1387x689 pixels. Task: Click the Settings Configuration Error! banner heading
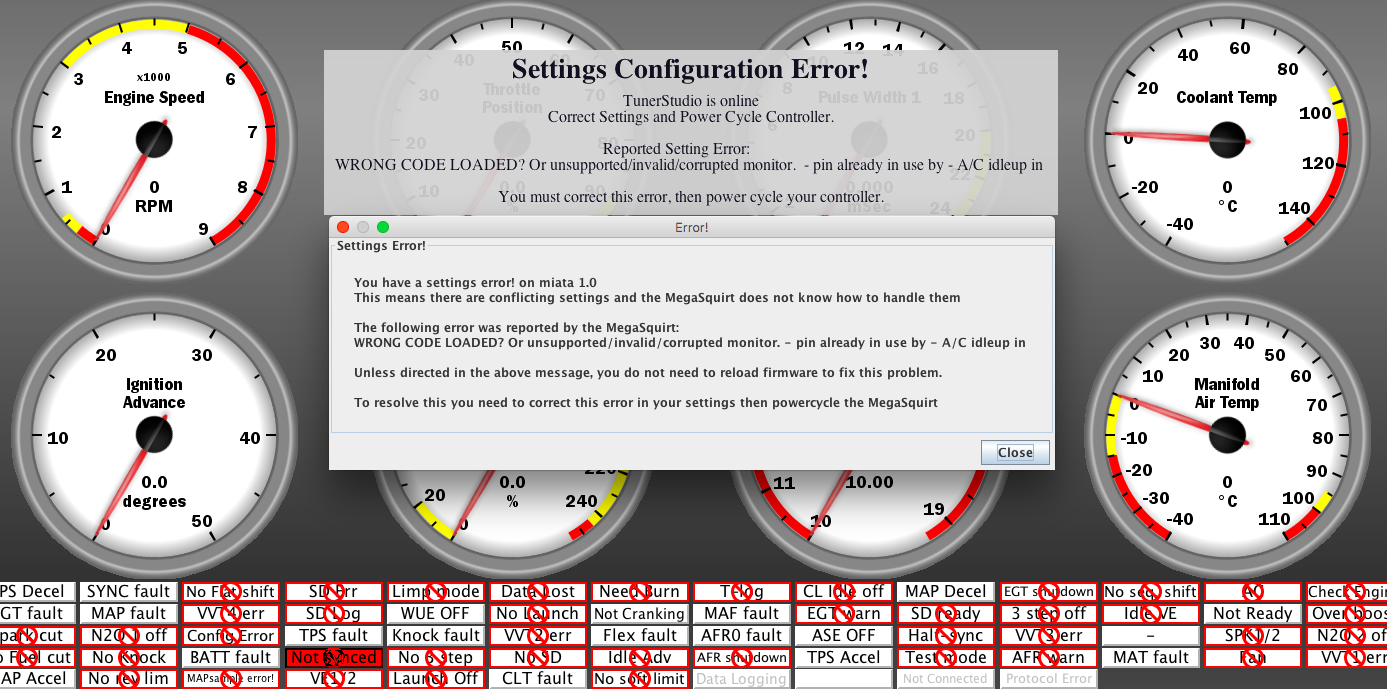pyautogui.click(x=690, y=69)
